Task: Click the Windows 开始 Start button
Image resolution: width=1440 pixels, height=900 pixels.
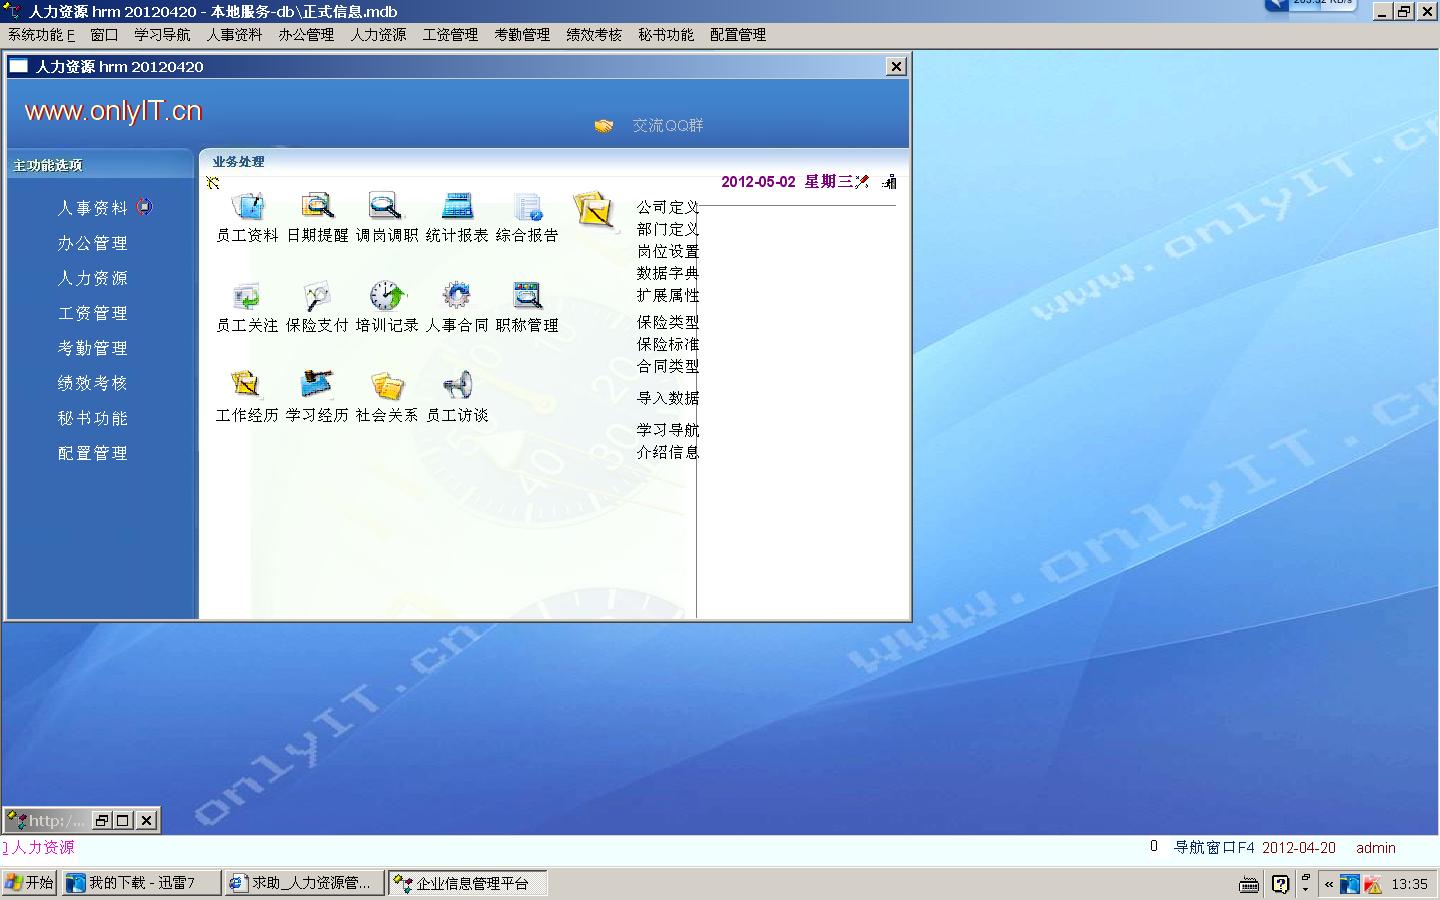Action: pyautogui.click(x=29, y=883)
